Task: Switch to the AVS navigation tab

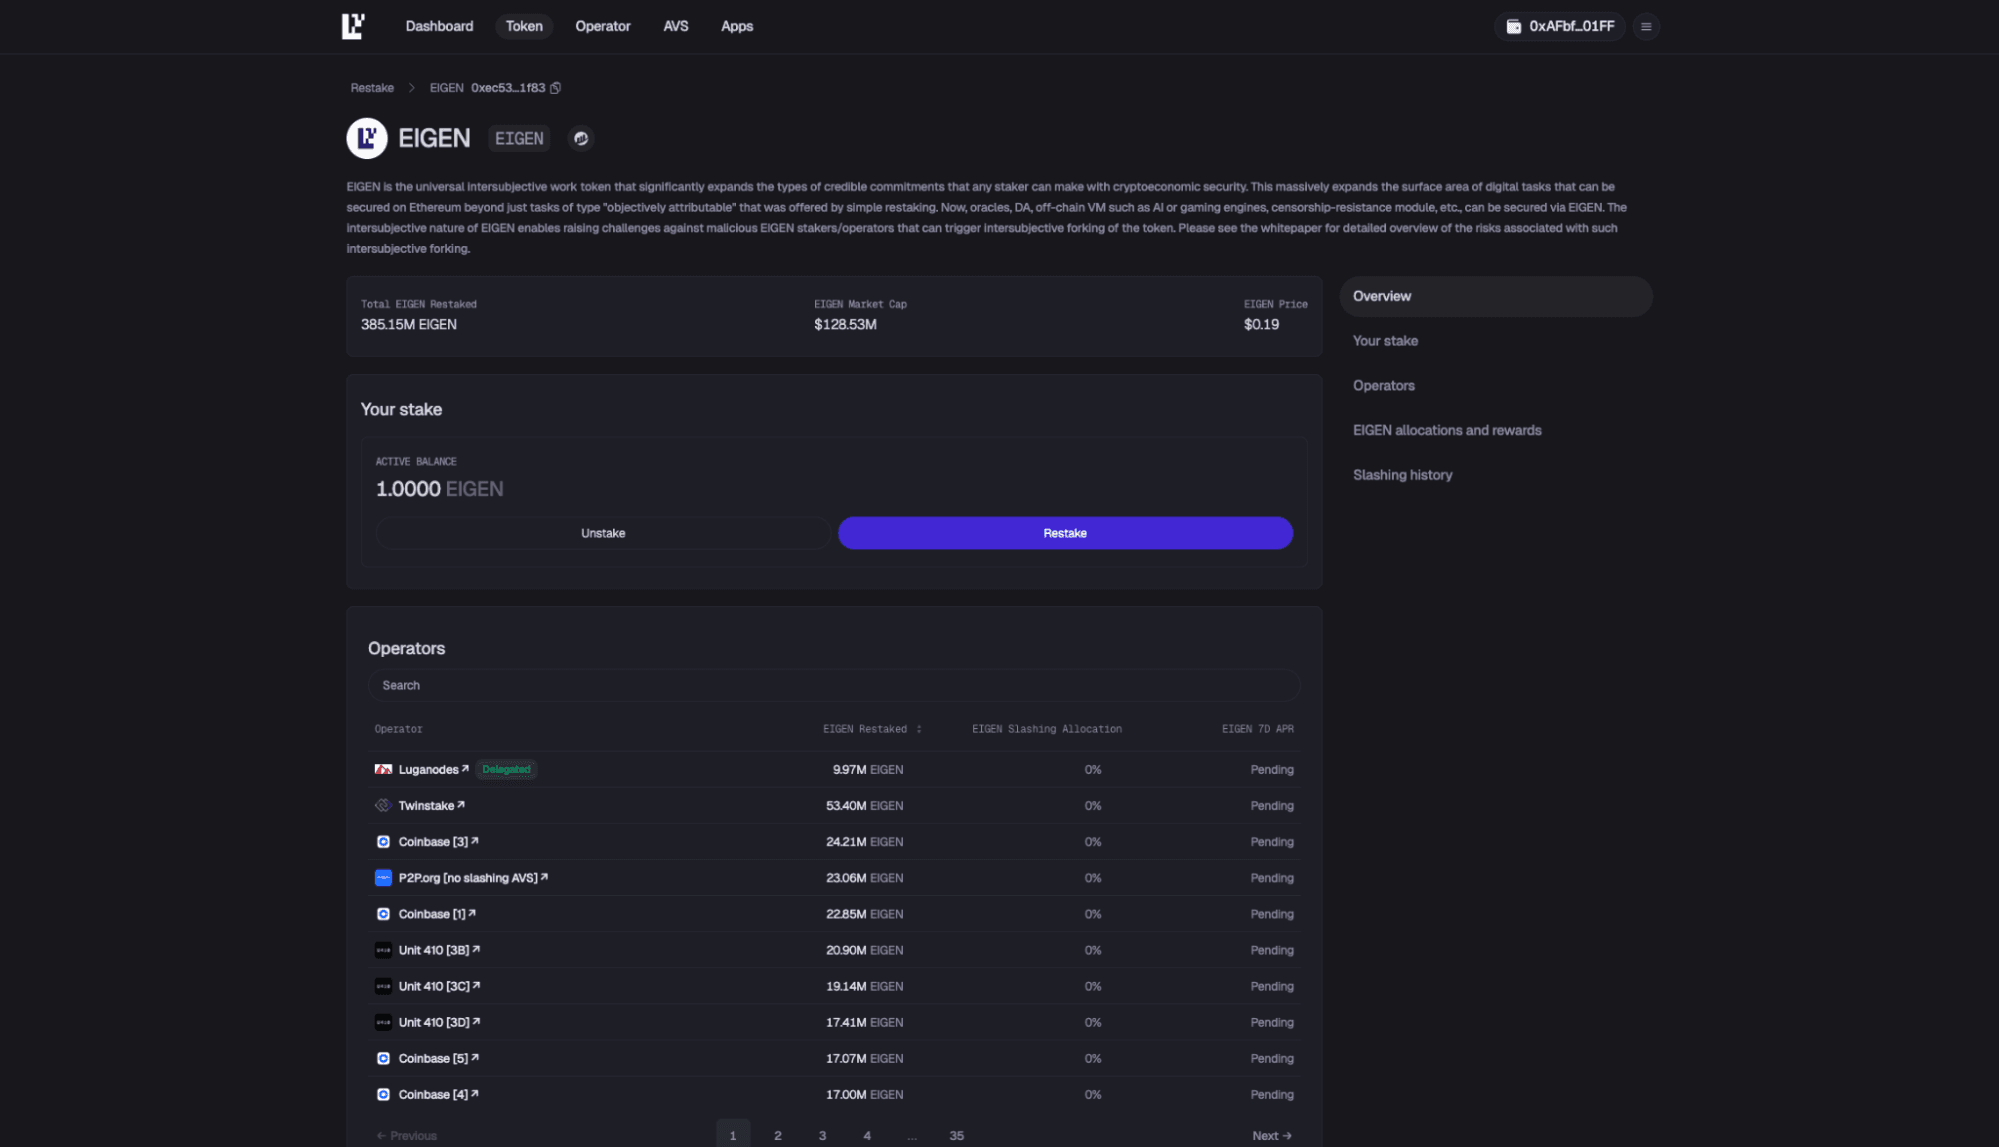Action: click(675, 26)
